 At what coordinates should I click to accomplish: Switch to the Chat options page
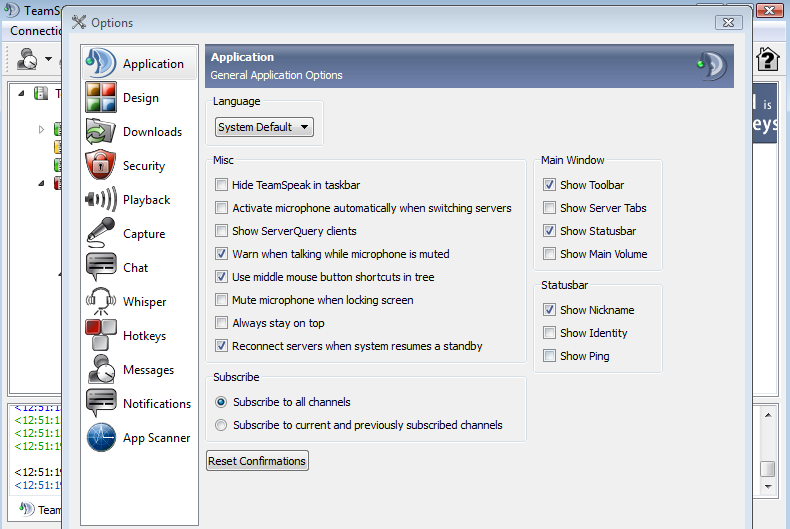135,268
